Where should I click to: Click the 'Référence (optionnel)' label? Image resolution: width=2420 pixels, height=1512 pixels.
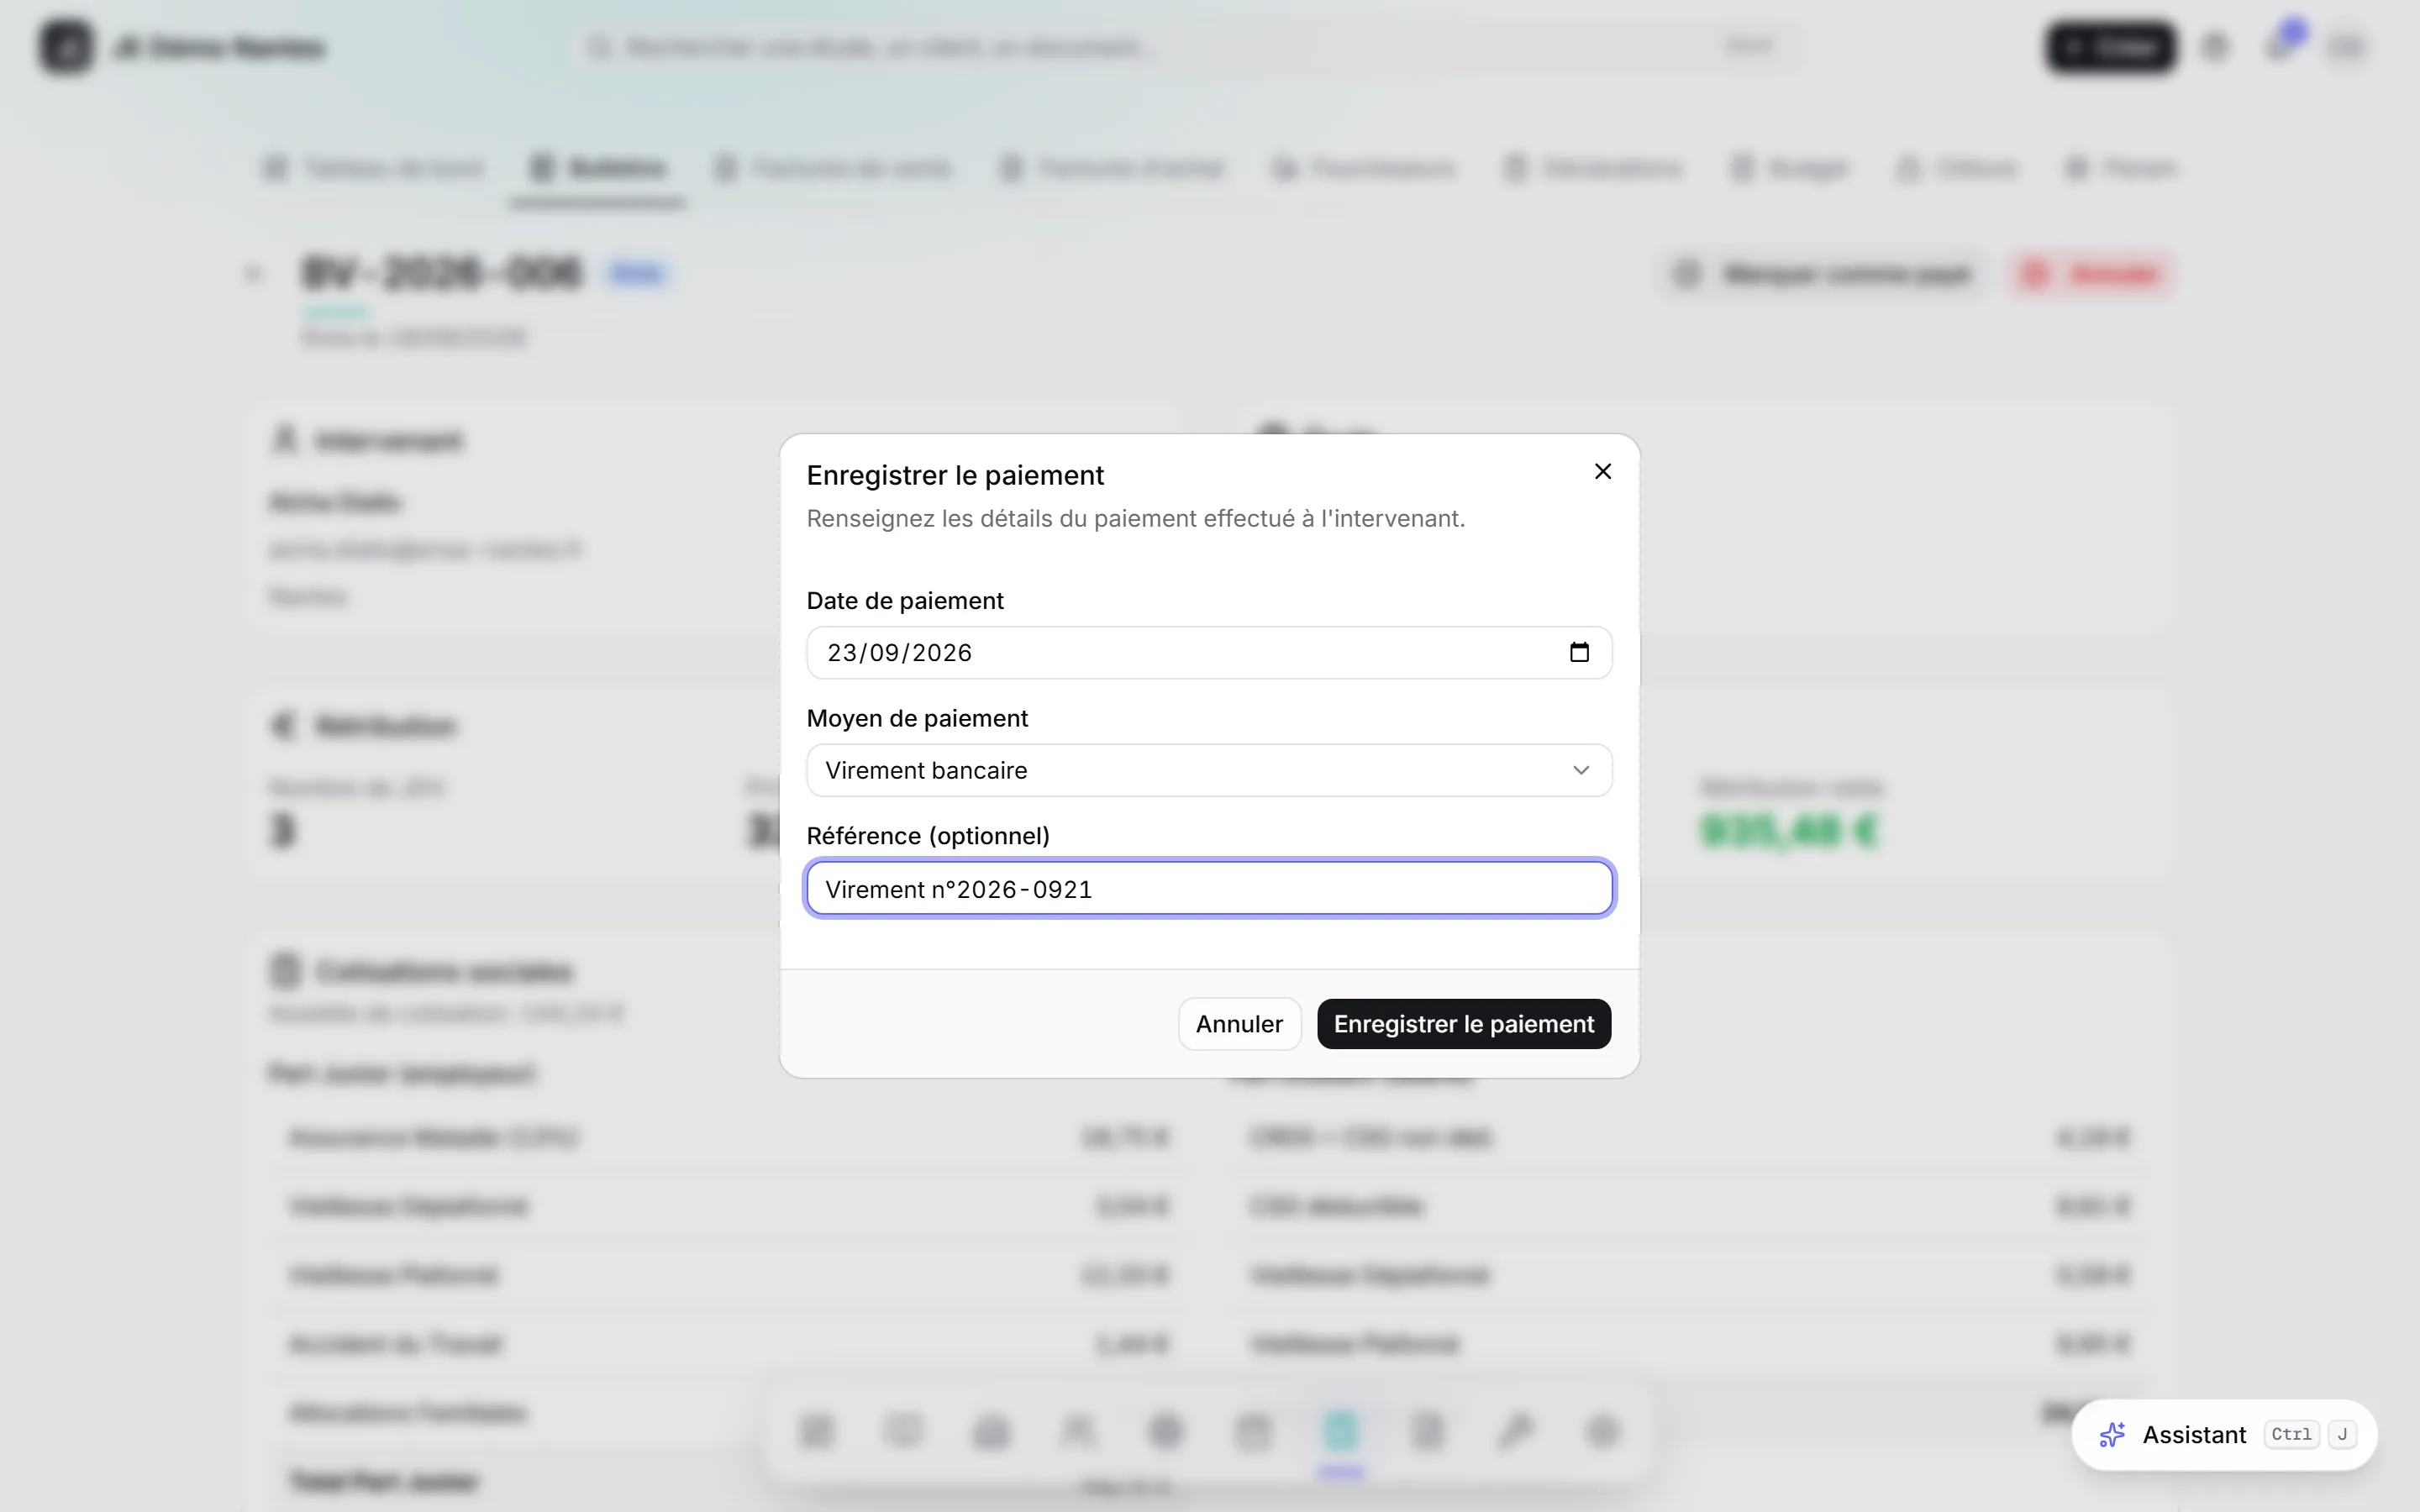tap(928, 835)
